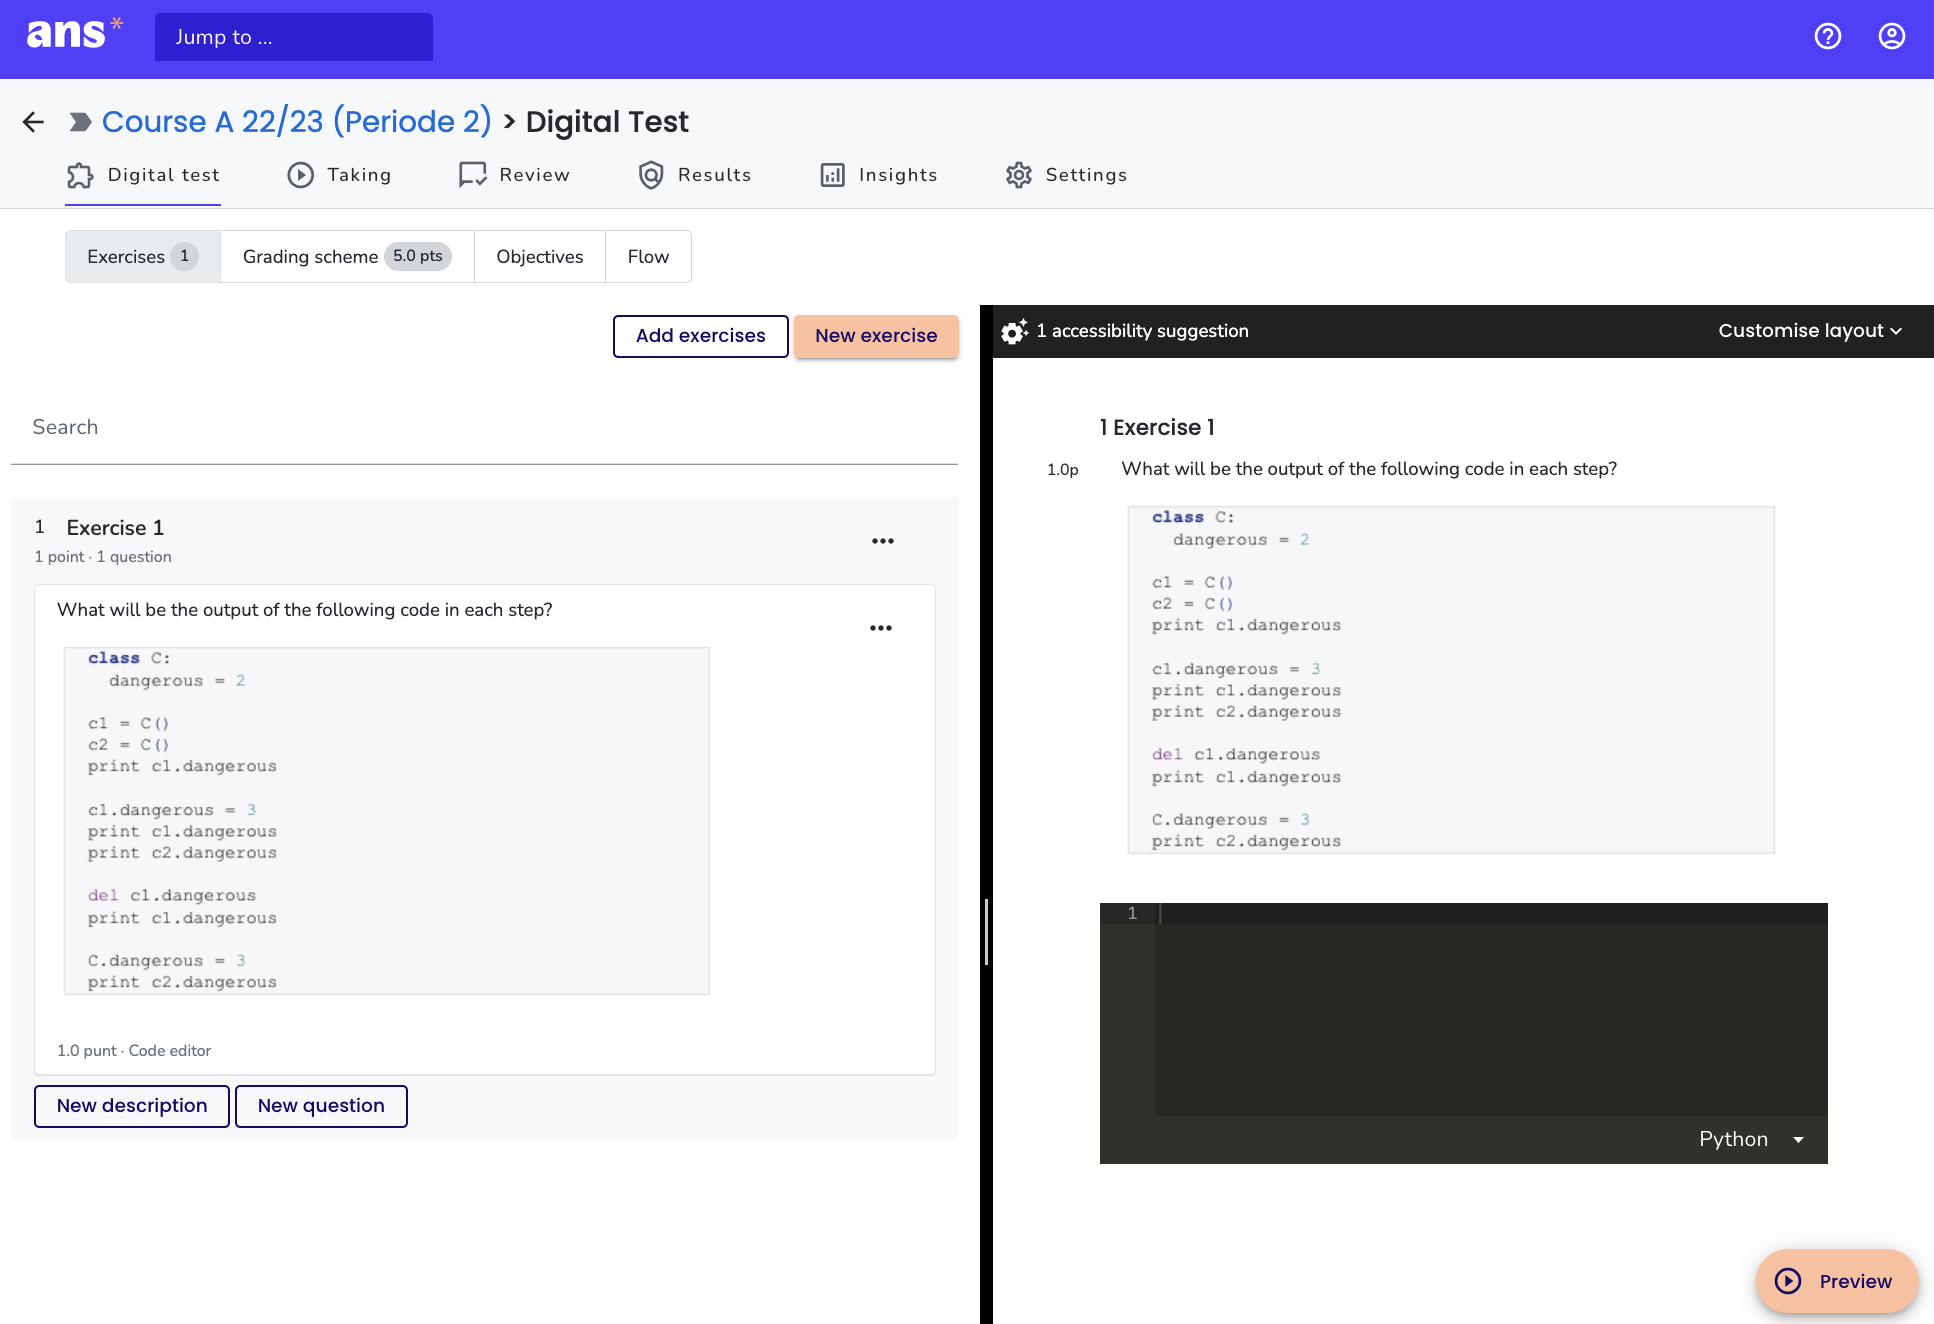
Task: Open the Objectives sub-tab
Action: [x=540, y=257]
